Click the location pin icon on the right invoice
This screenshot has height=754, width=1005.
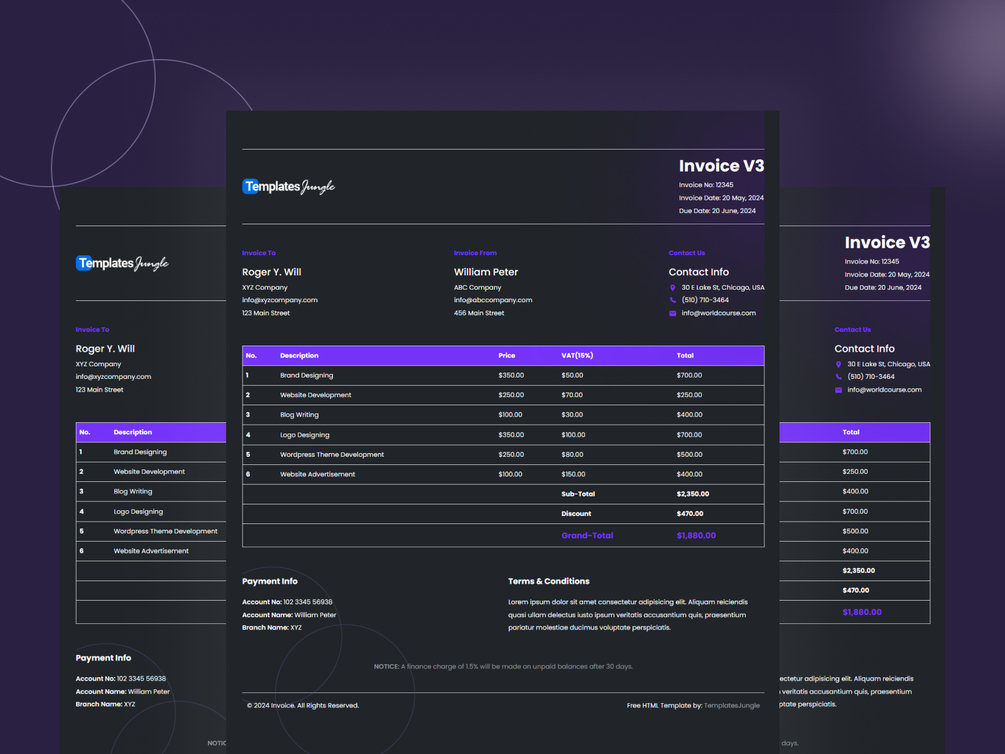coord(838,364)
